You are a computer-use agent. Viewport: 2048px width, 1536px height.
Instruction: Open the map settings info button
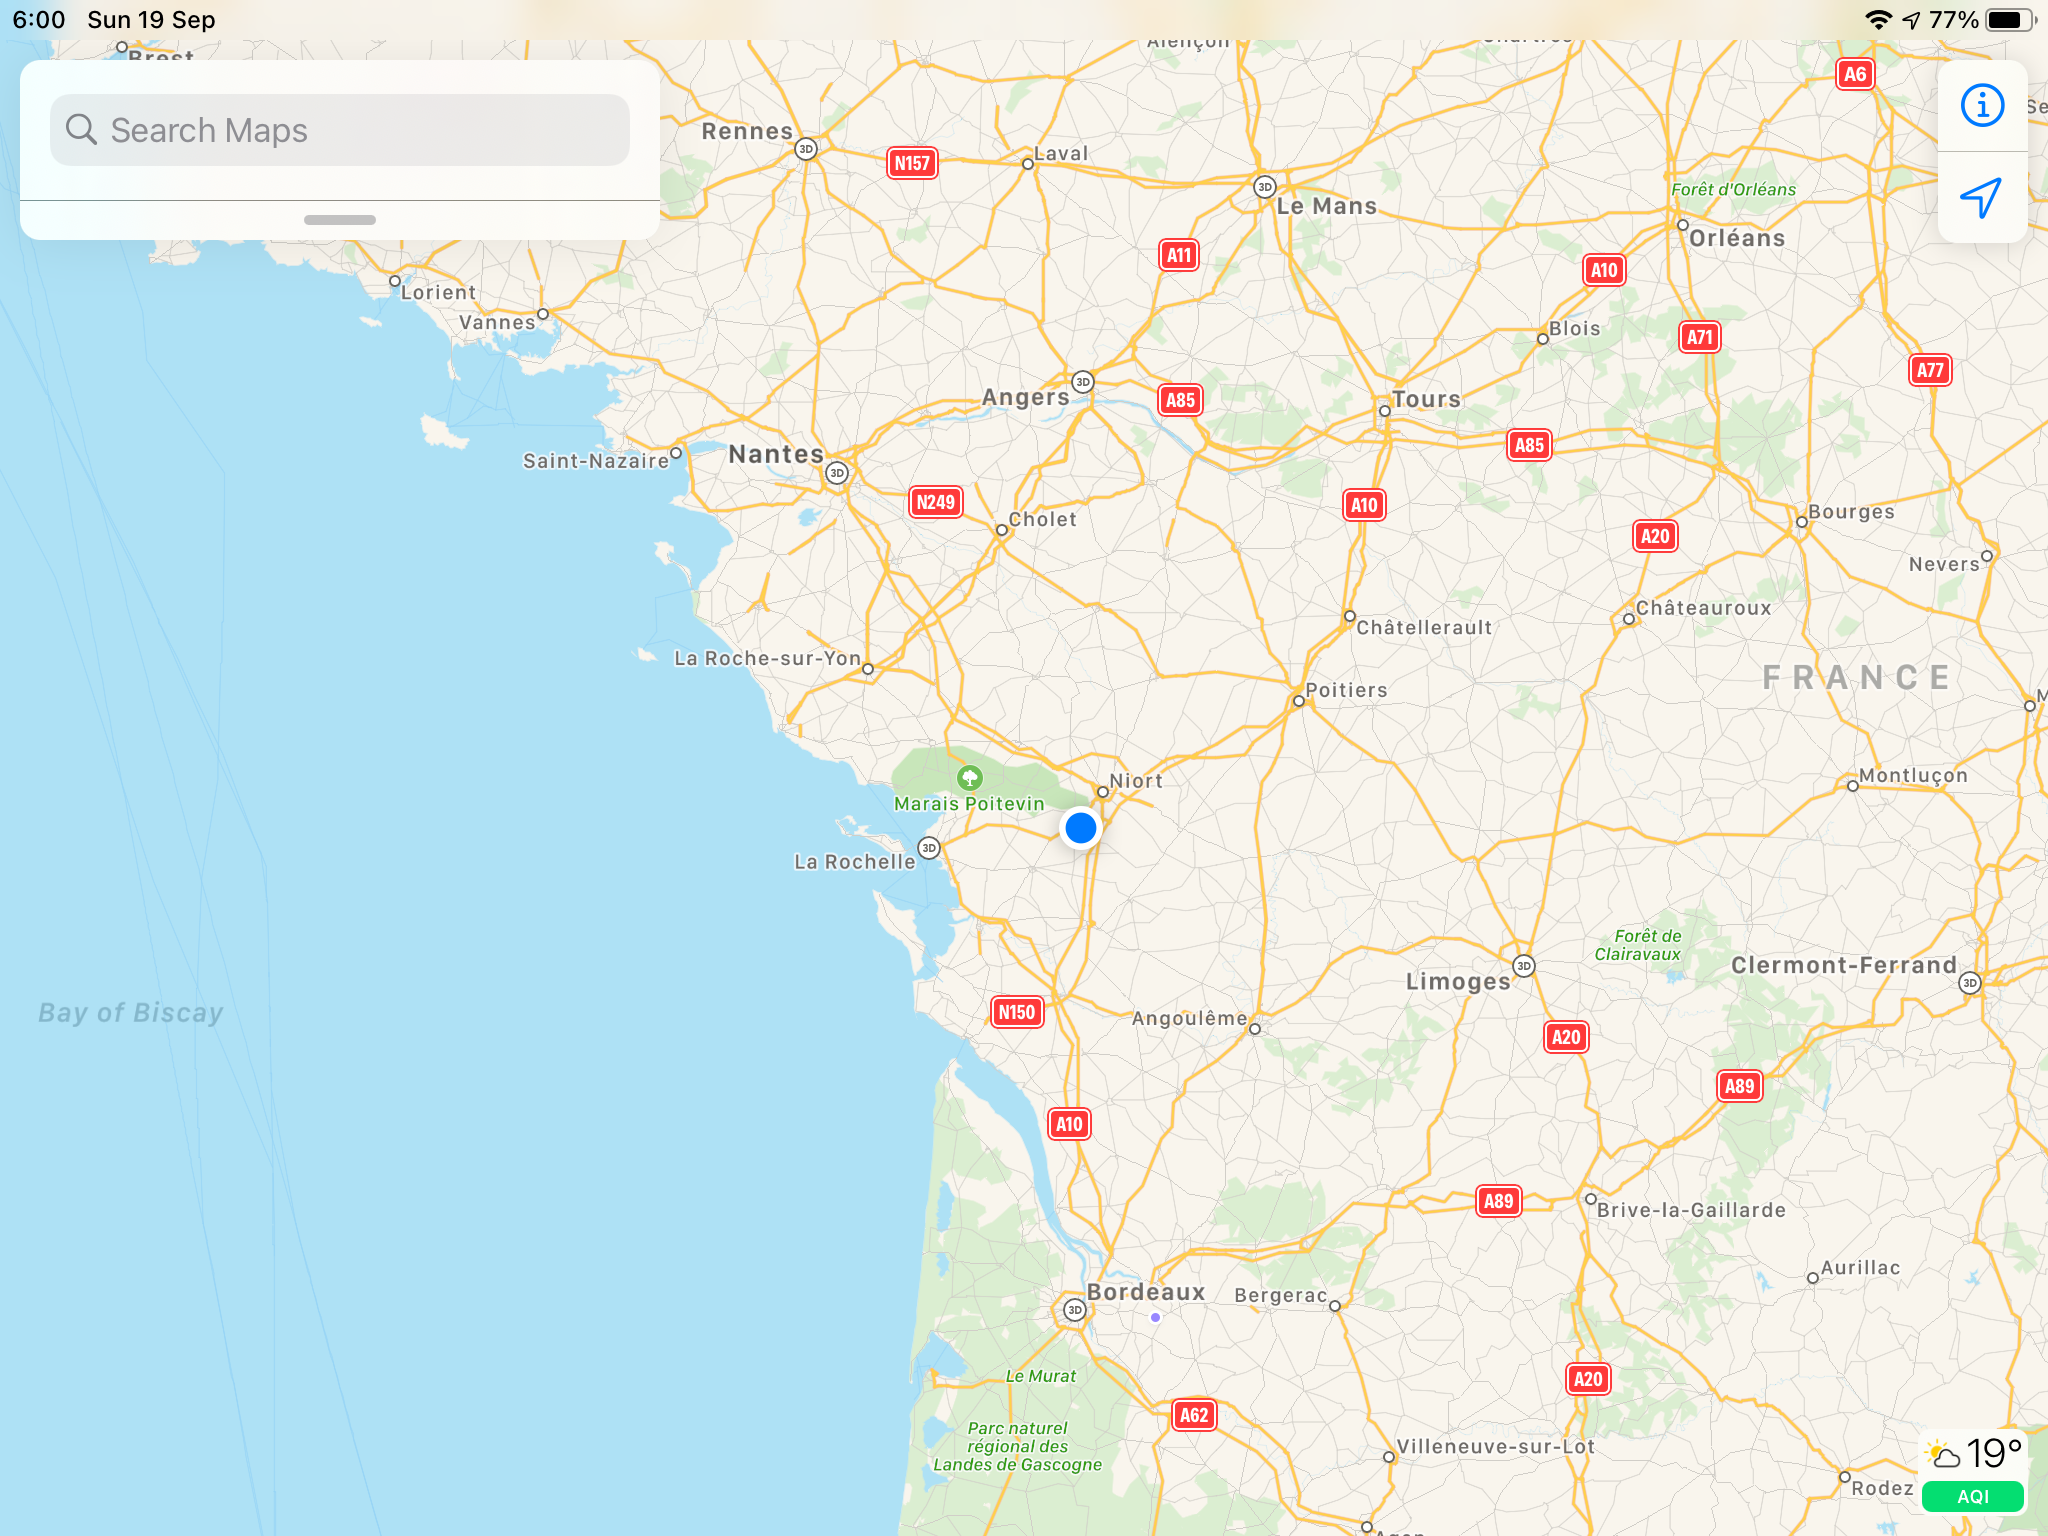click(x=1982, y=106)
